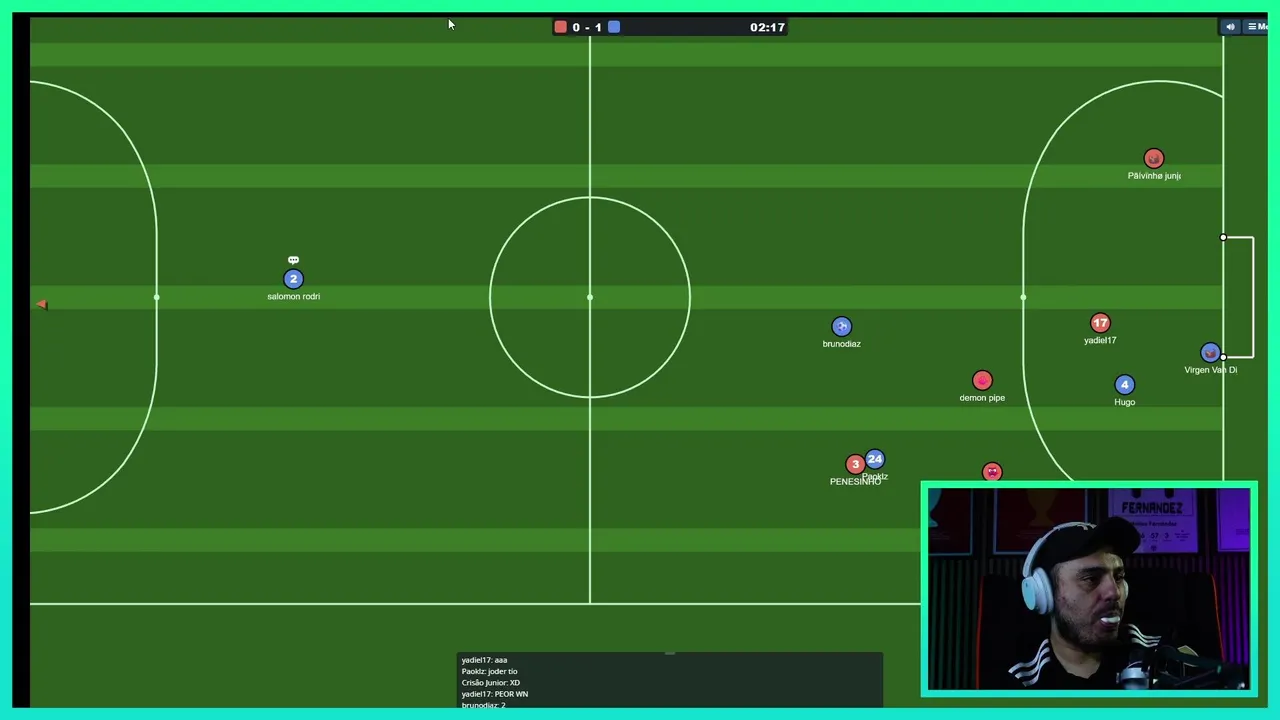The height and width of the screenshot is (720, 1280).
Task: Click chat message 'brunodiaz: 2'
Action: (483, 705)
